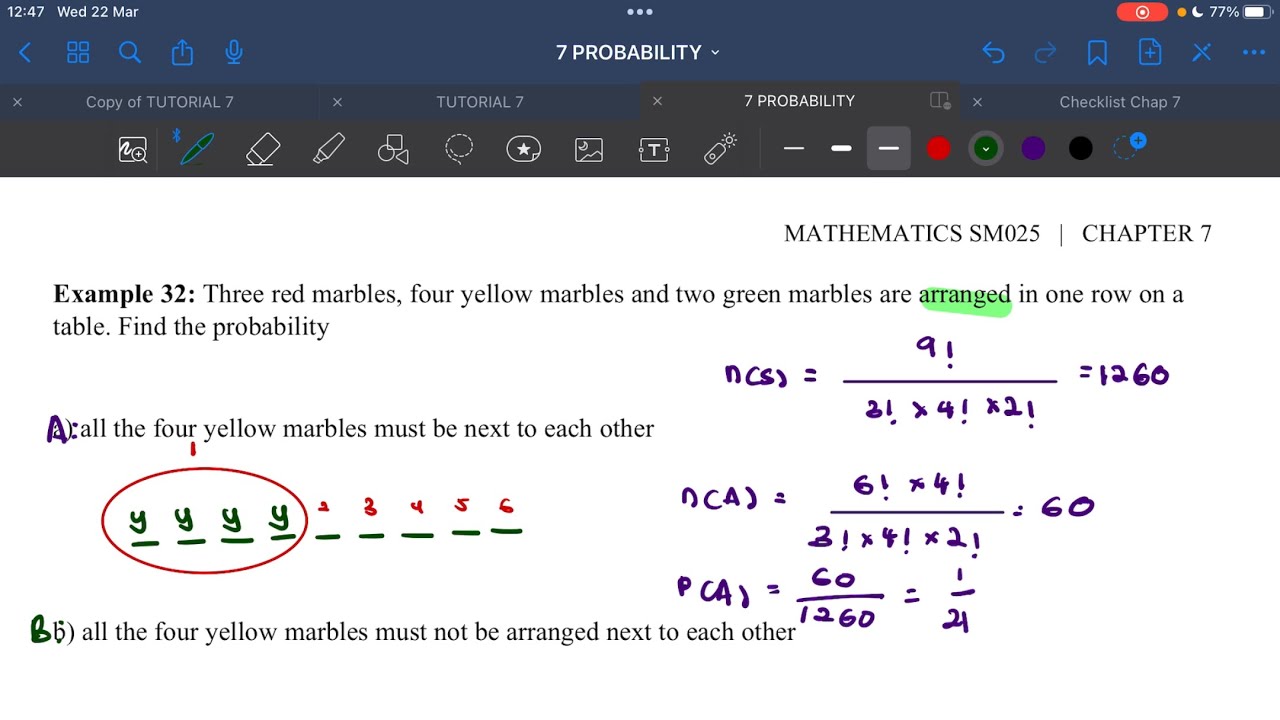Tap the MATHEMATICS SM025 header text
The width and height of the screenshot is (1280, 720).
tap(912, 234)
